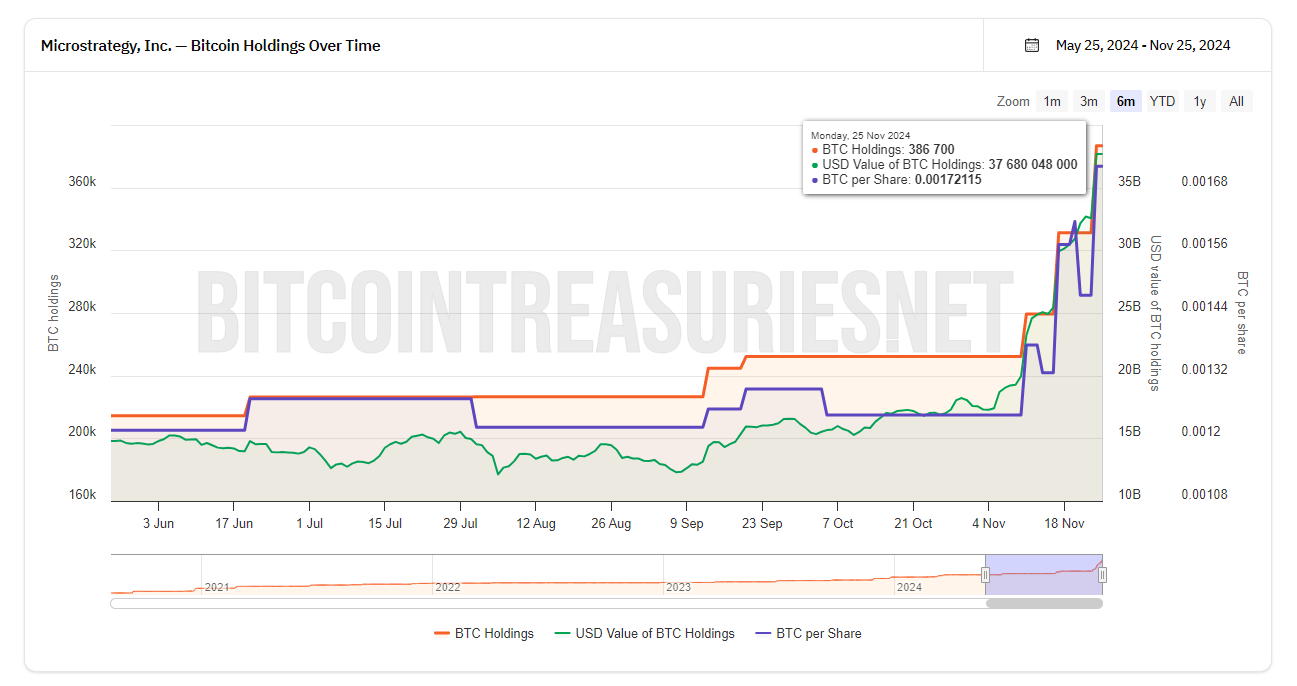
Task: Click the 160k y-axis label
Action: pos(82,495)
